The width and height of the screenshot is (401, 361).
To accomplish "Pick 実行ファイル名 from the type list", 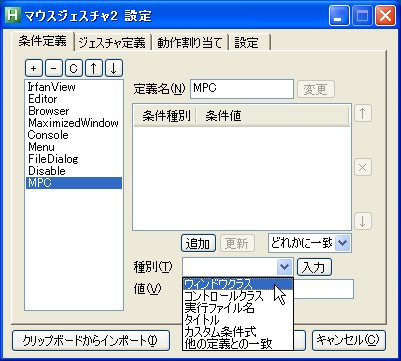I will point(238,308).
